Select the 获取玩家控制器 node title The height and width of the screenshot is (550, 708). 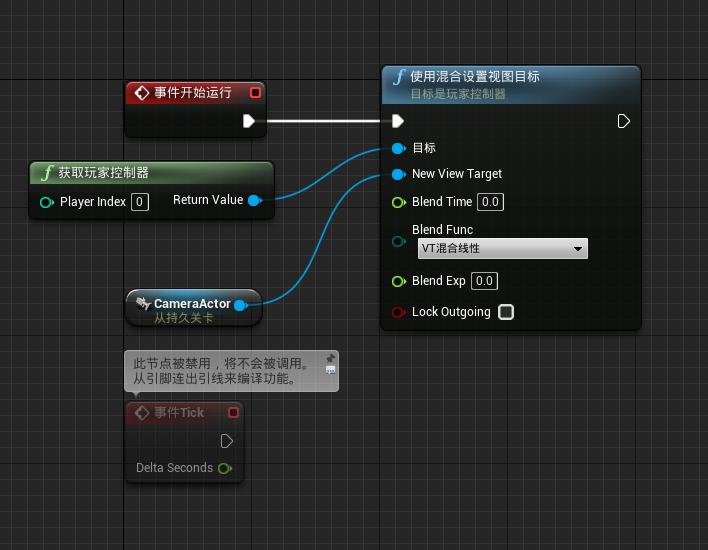click(103, 172)
